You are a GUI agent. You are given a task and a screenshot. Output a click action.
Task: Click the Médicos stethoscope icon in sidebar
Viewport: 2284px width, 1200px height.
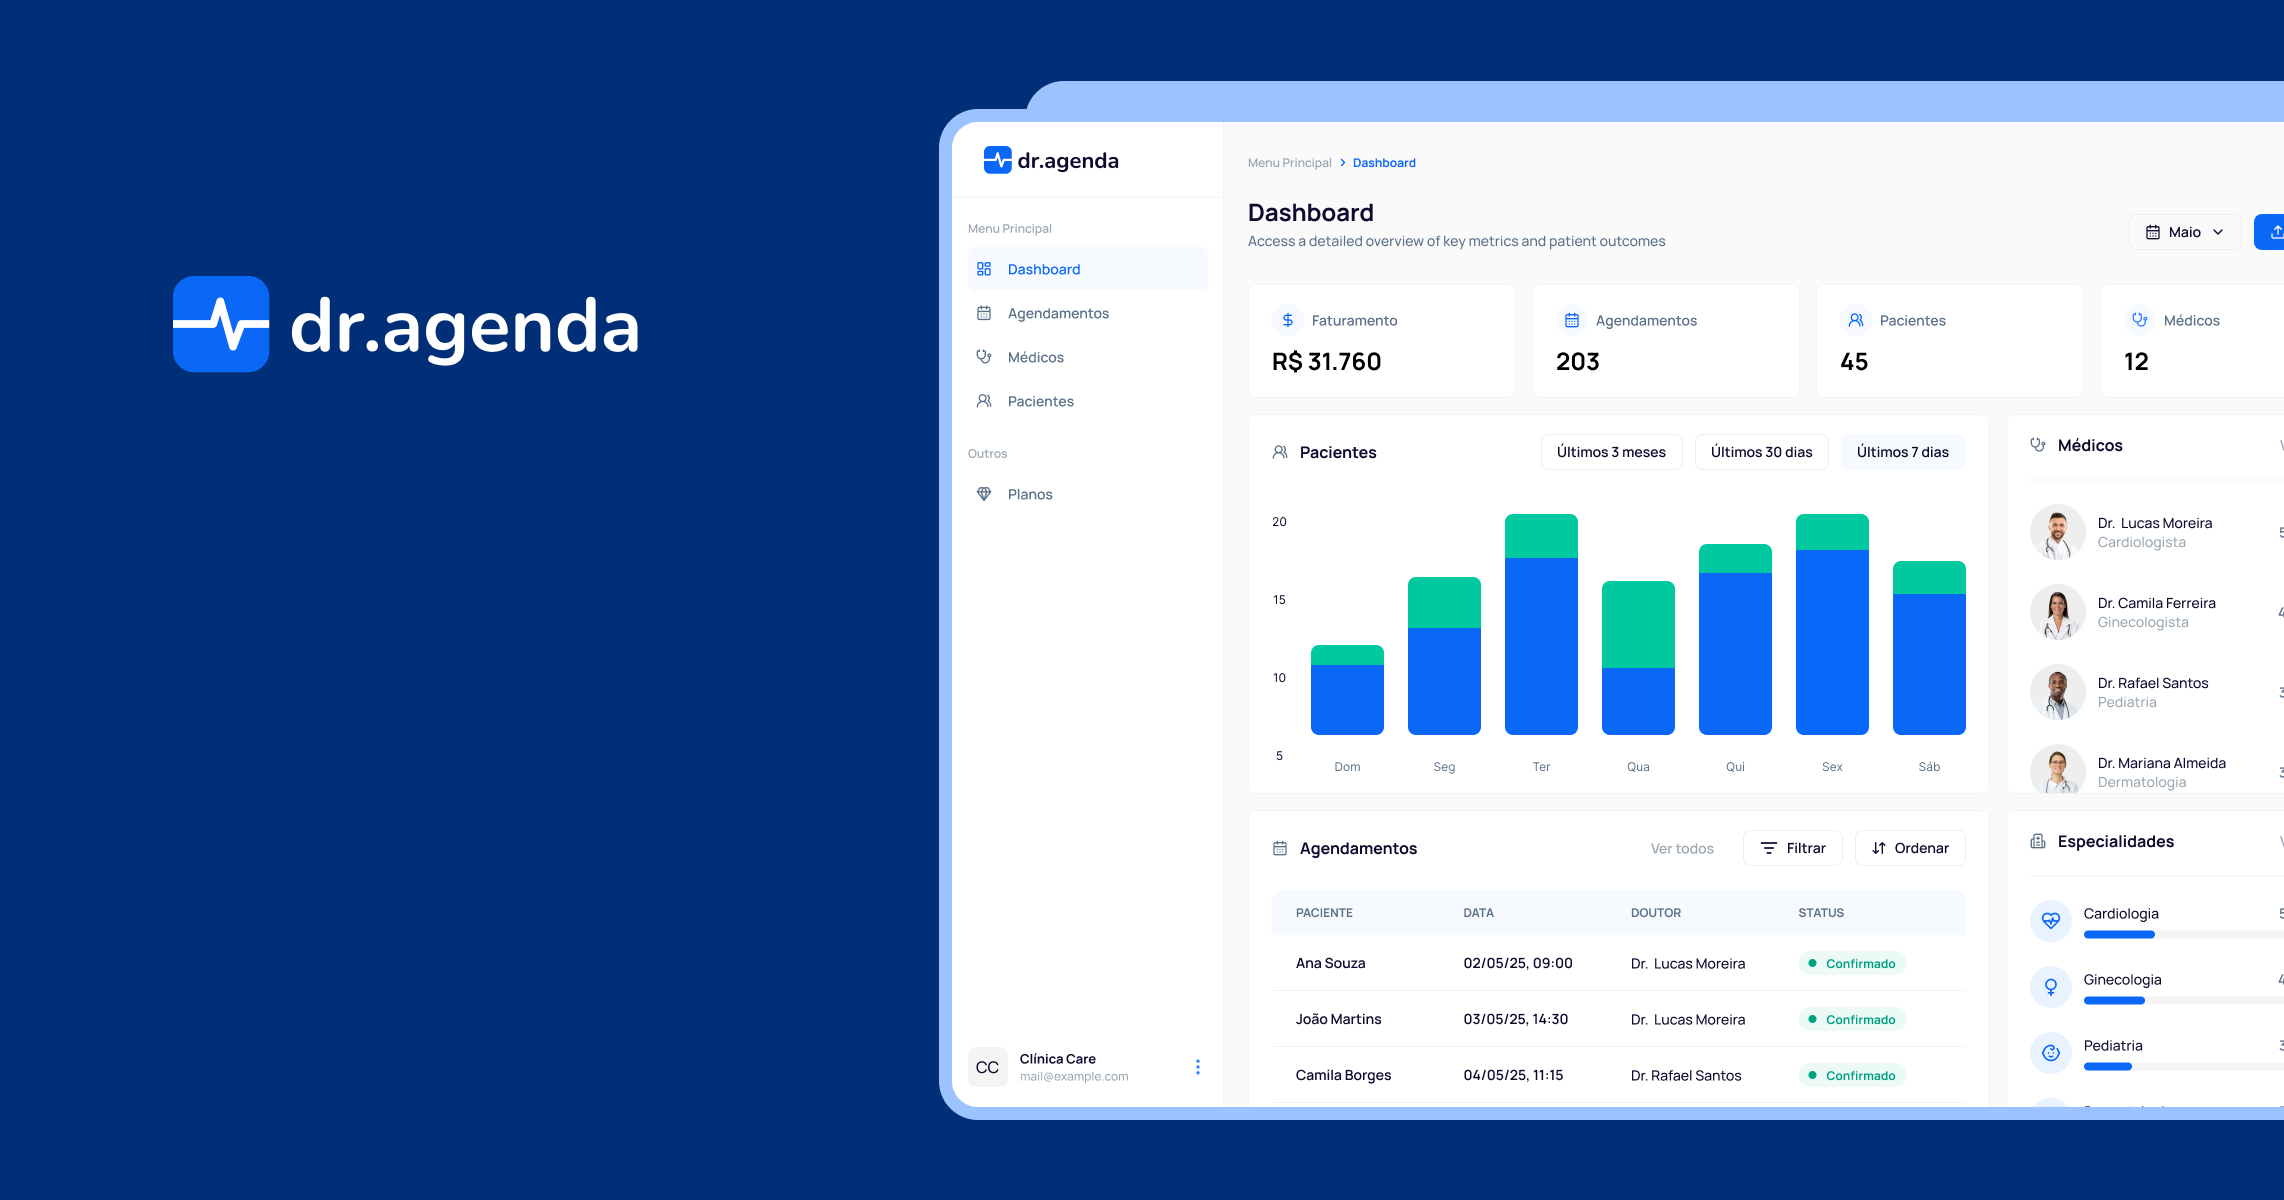[984, 357]
